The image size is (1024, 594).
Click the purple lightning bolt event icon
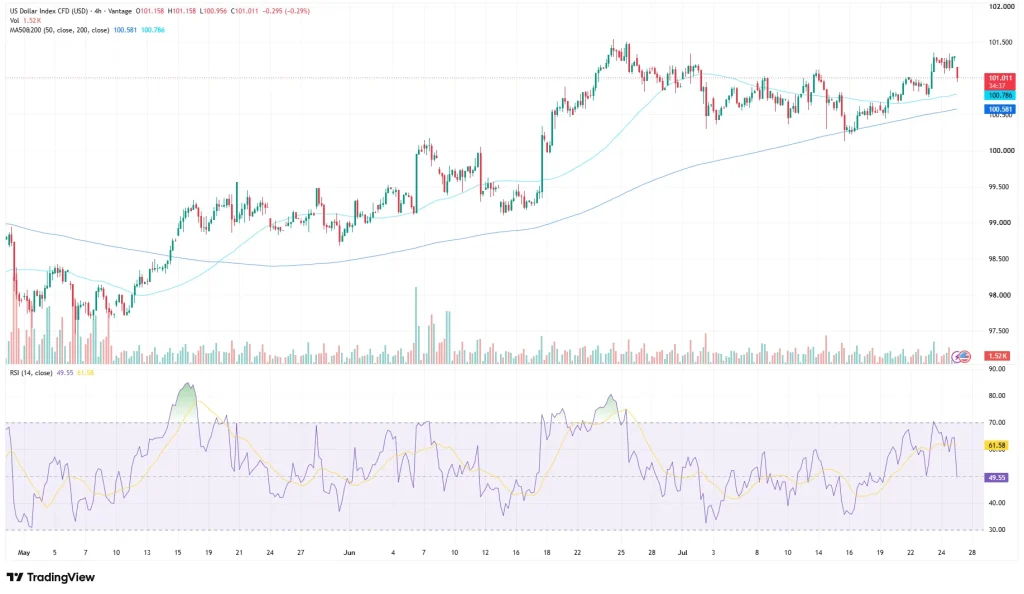pyautogui.click(x=955, y=356)
